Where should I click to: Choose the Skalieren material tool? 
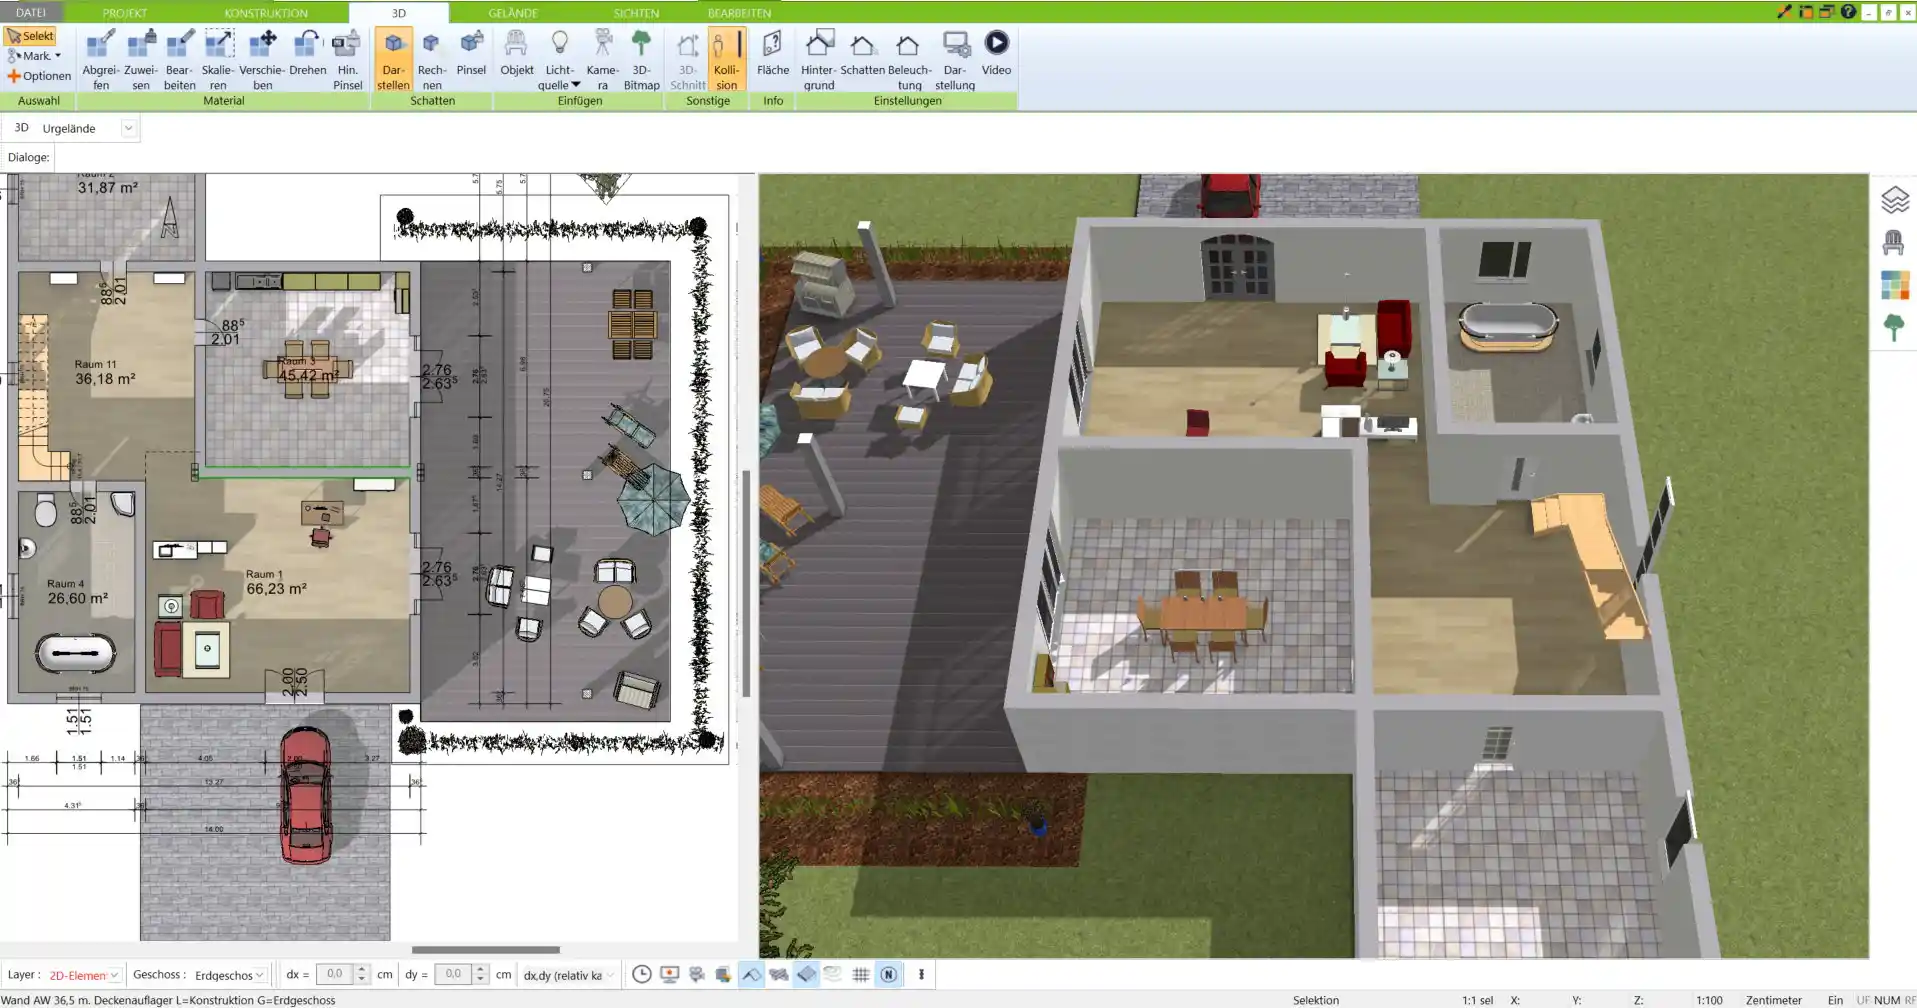218,60
